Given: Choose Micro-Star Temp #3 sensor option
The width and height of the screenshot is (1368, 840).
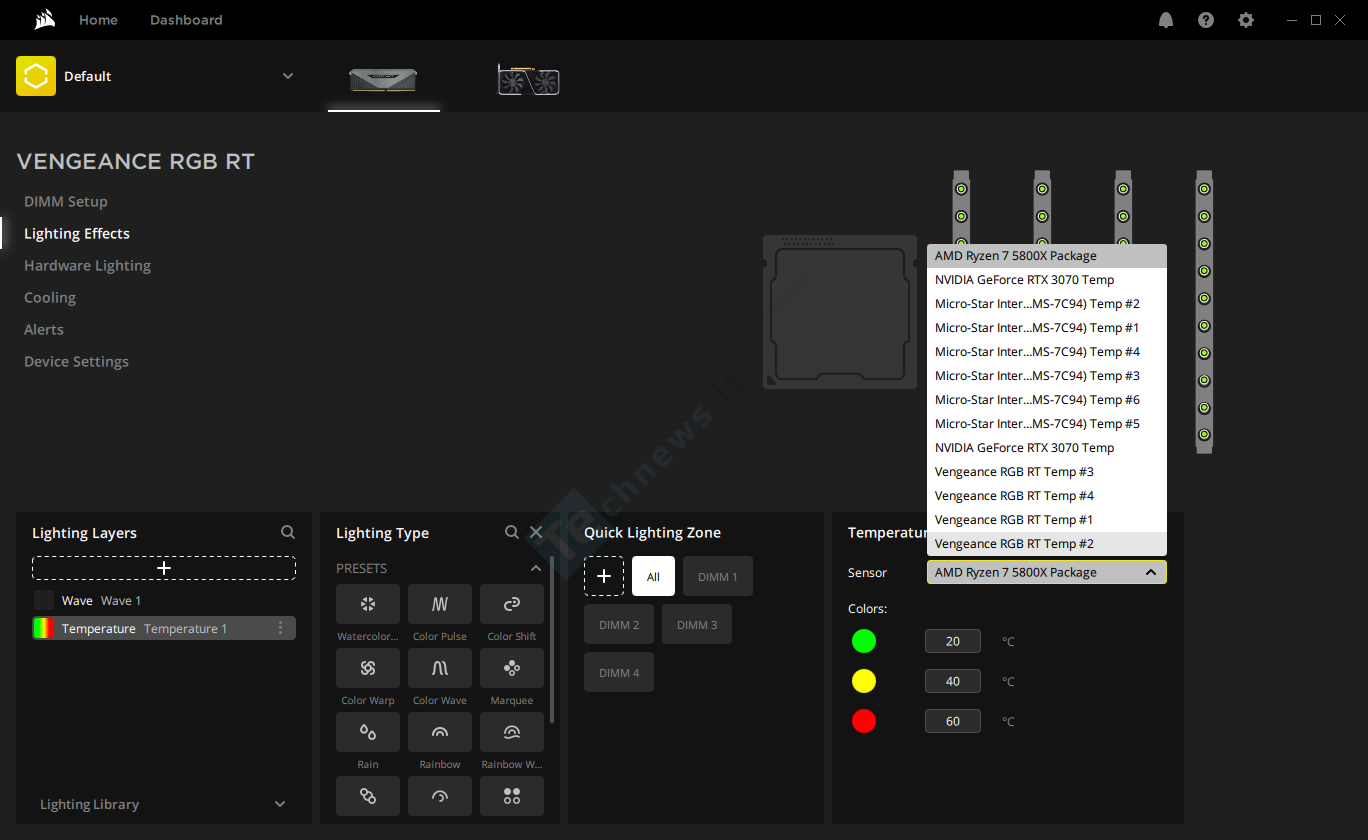Looking at the screenshot, I should 1047,376.
